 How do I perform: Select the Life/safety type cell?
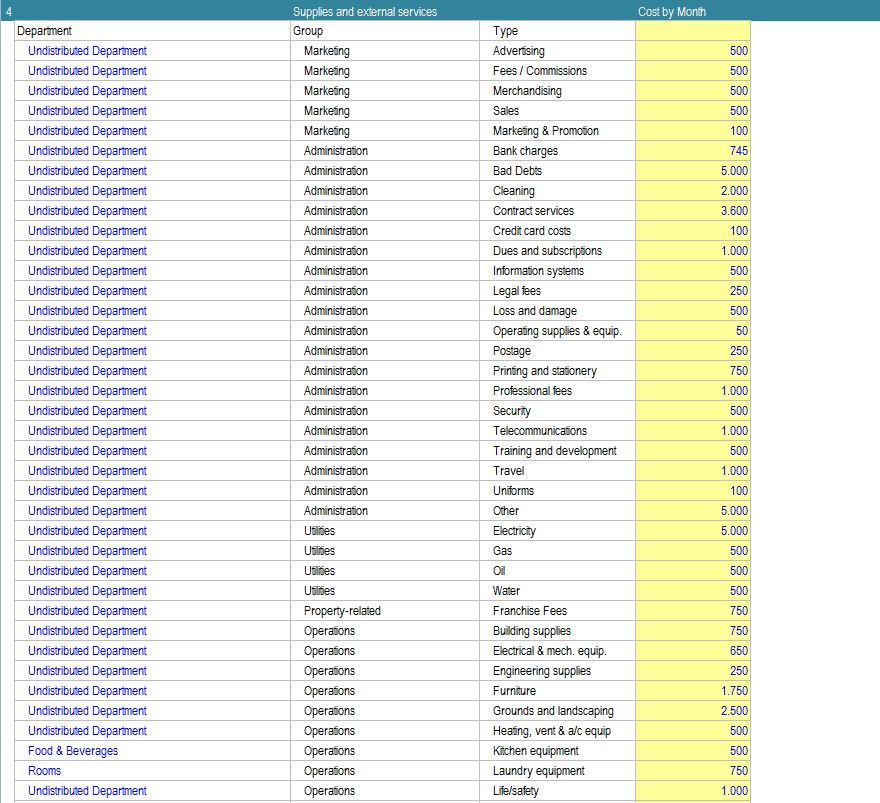[557, 791]
